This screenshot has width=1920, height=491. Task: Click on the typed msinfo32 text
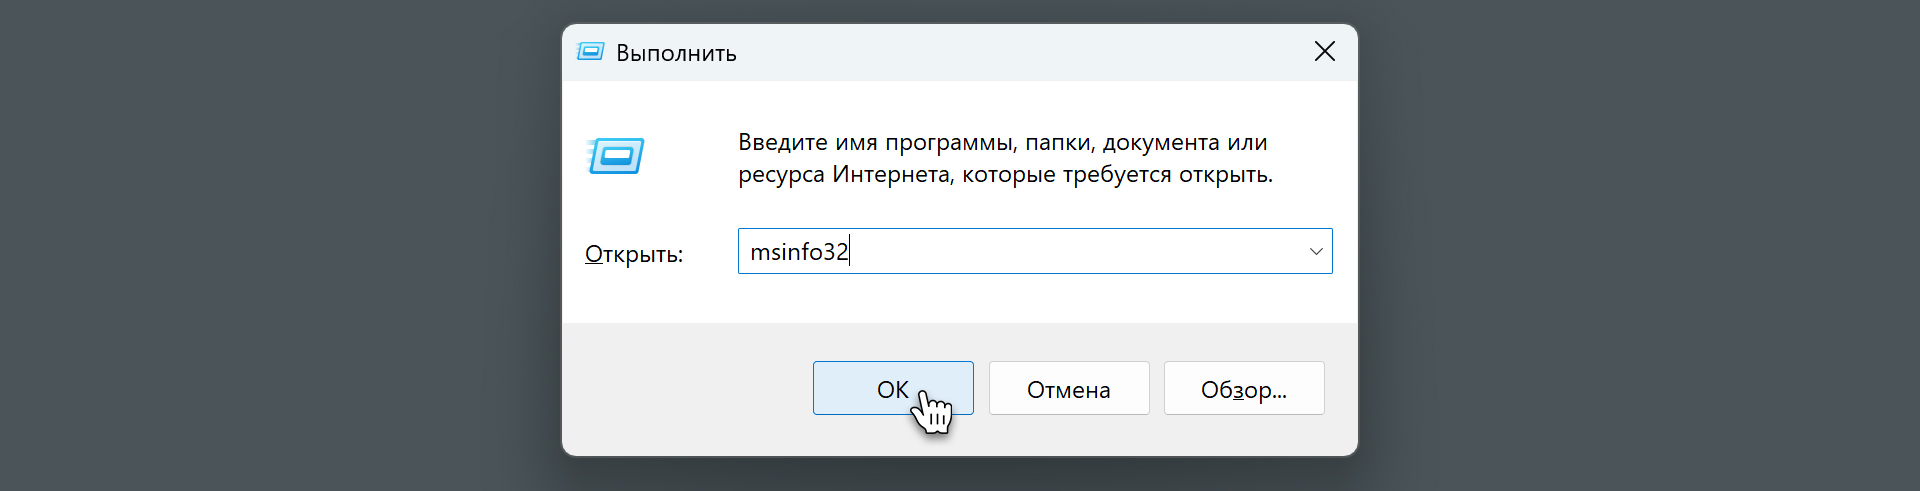coord(798,252)
